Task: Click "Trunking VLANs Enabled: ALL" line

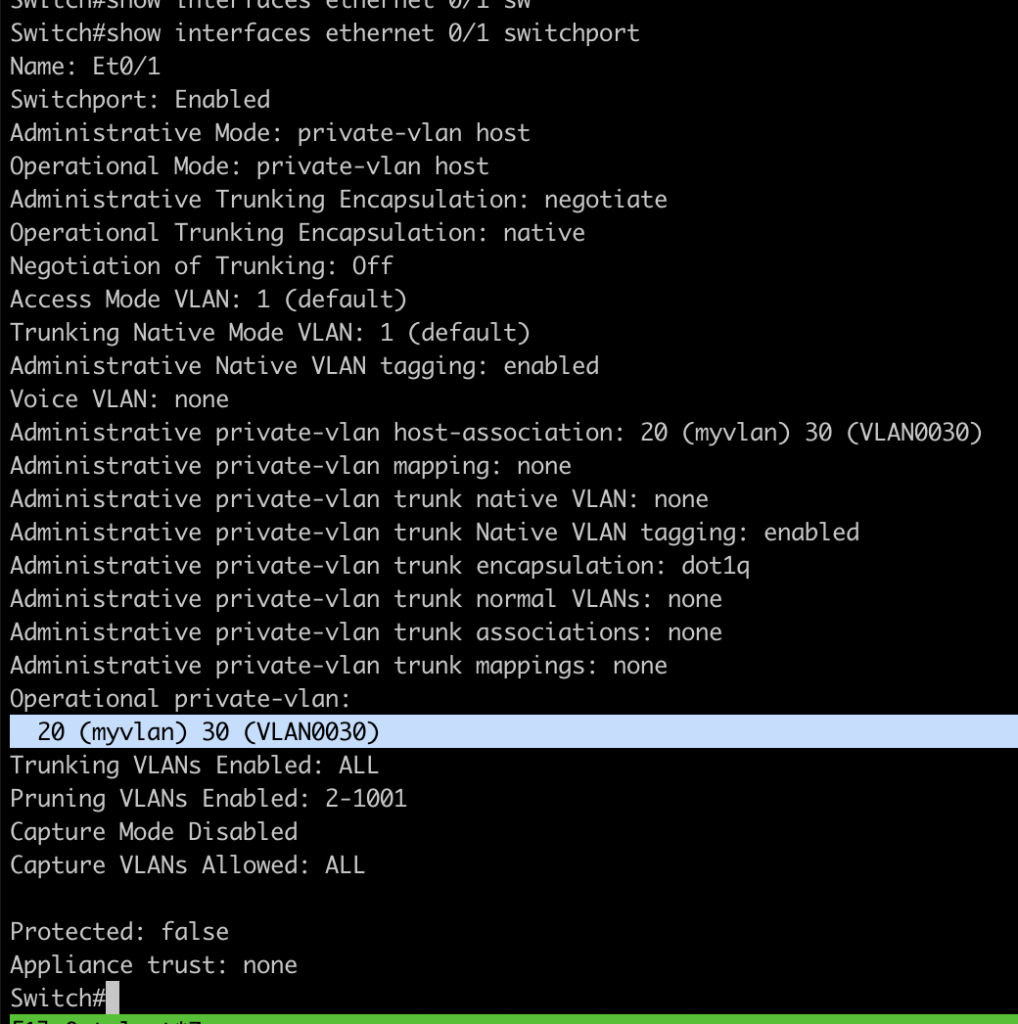Action: (x=195, y=765)
